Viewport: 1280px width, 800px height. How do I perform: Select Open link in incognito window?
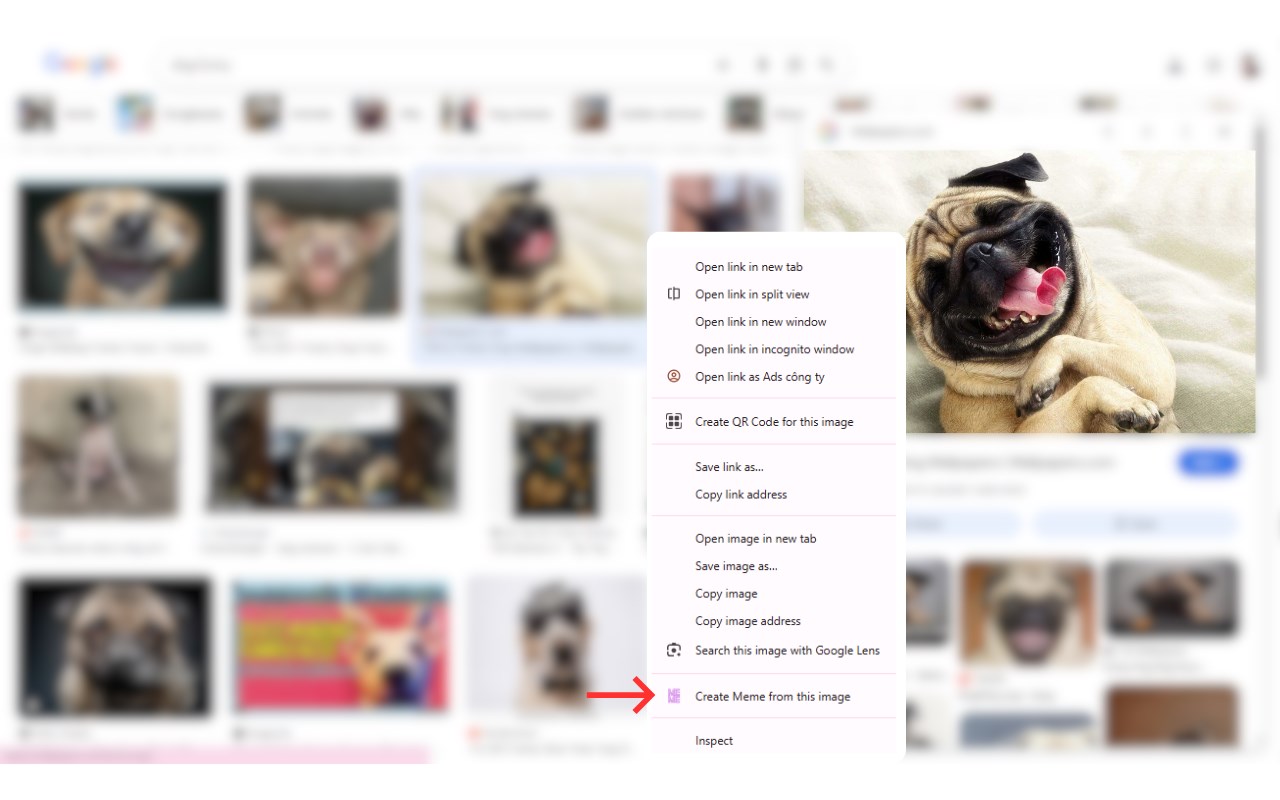tap(776, 349)
